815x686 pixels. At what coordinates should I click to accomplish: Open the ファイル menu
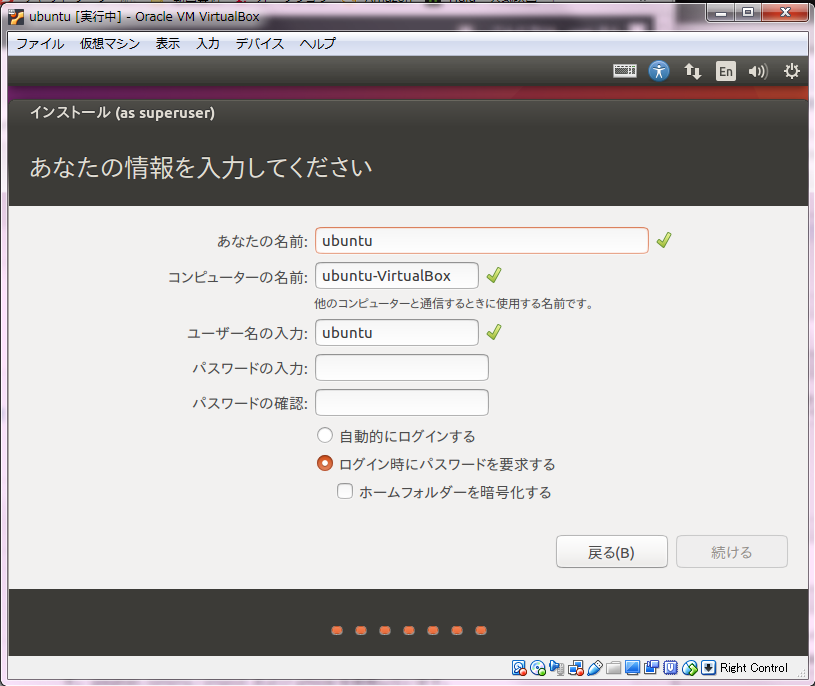pyautogui.click(x=40, y=44)
